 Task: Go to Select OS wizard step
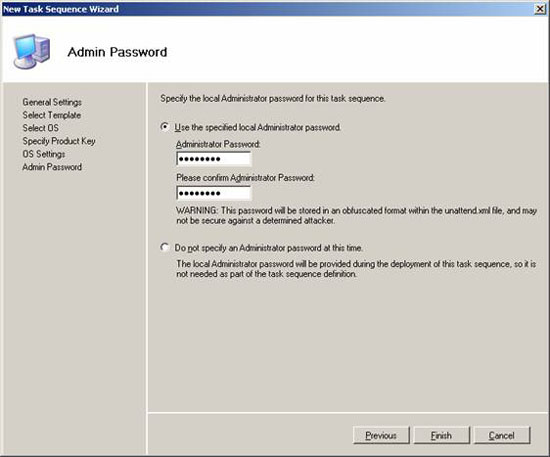click(40, 128)
